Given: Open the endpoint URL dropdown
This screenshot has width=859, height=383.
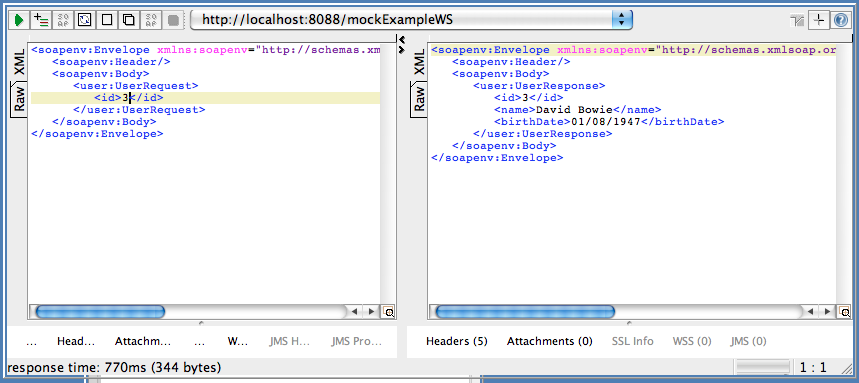Looking at the screenshot, I should [621, 20].
